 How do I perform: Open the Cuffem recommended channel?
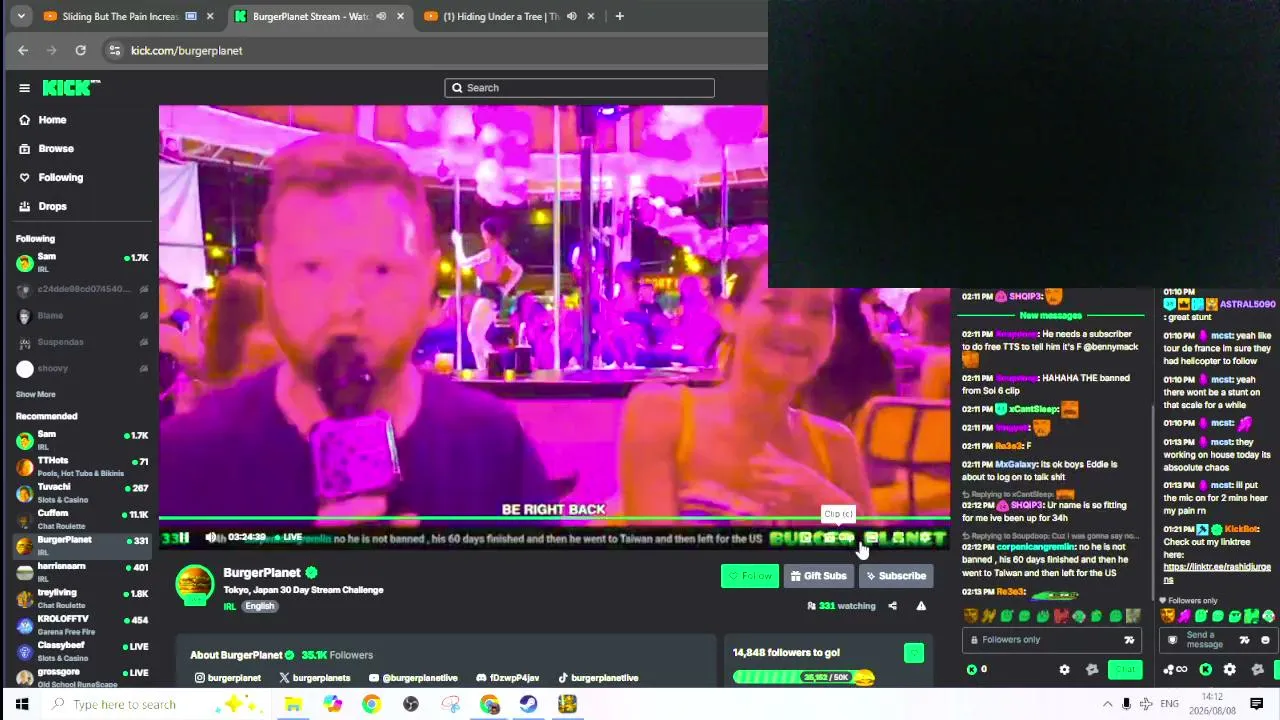82,519
